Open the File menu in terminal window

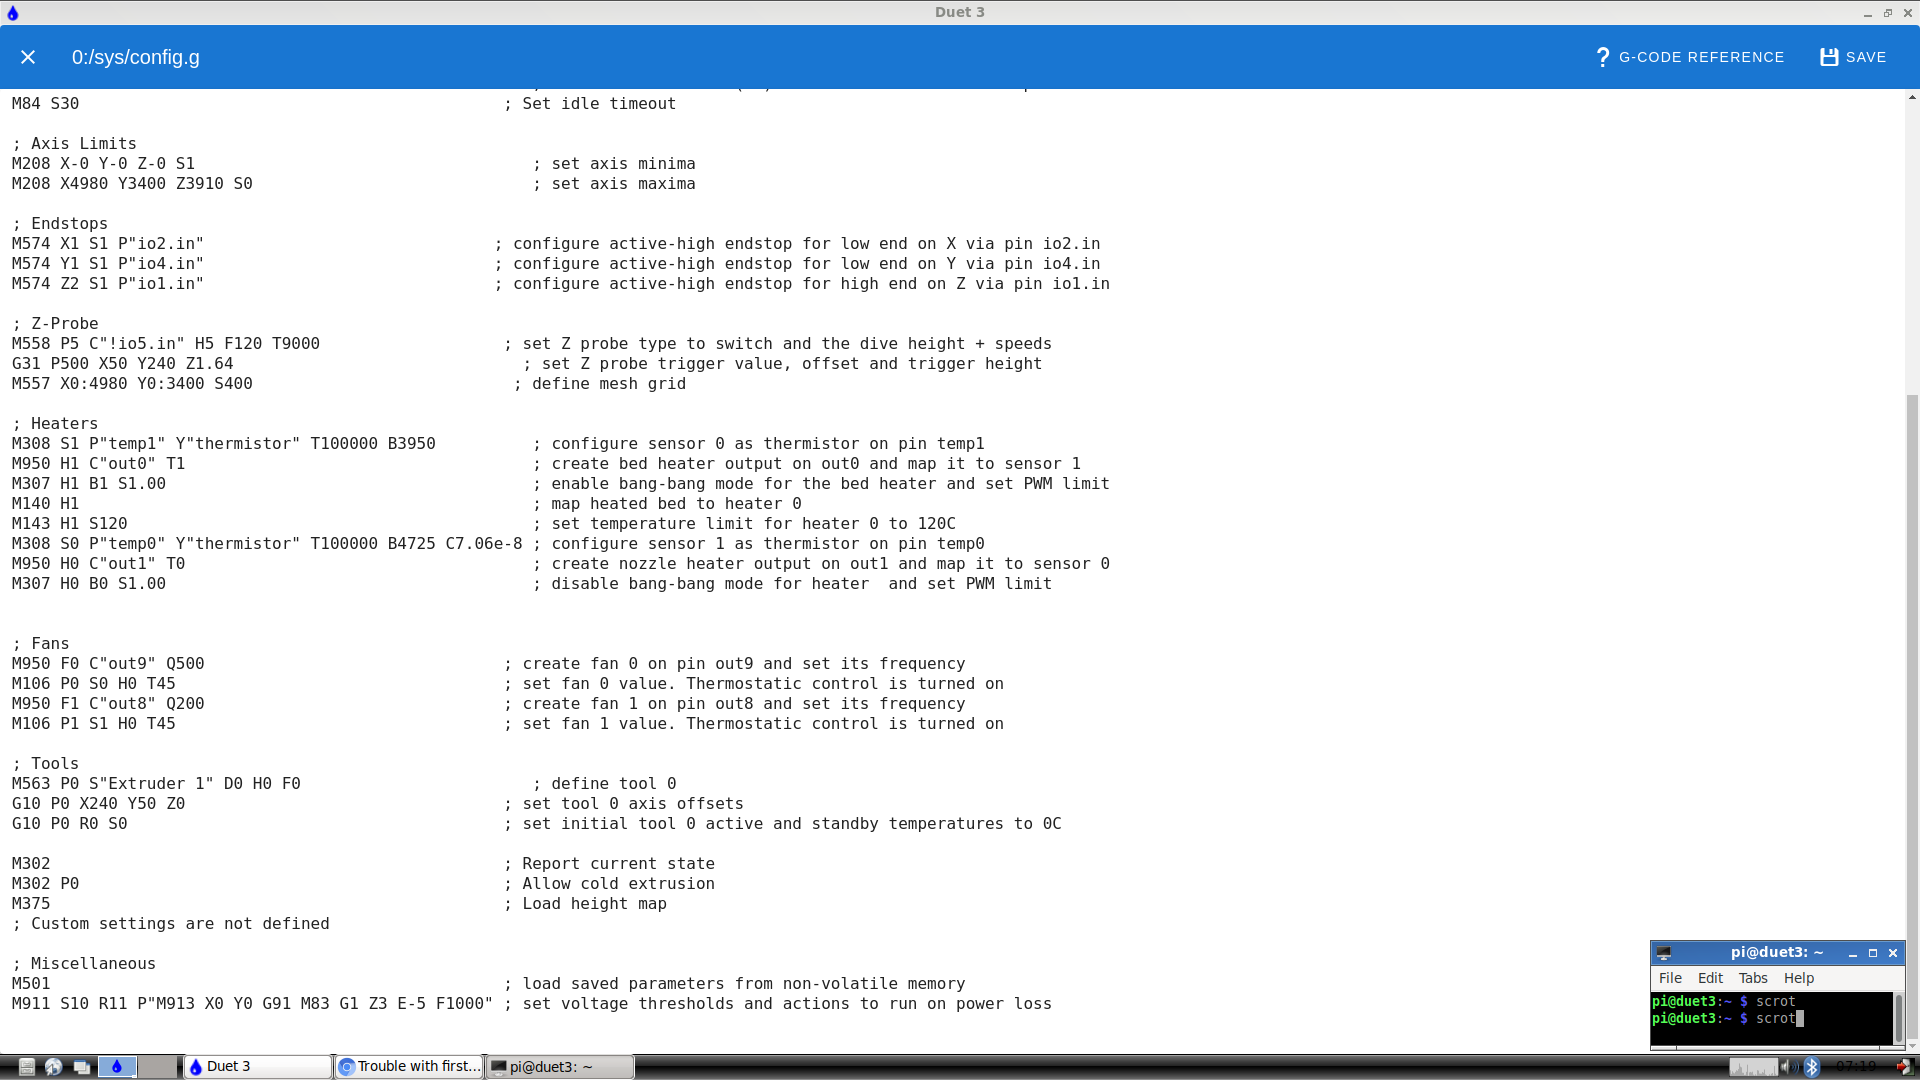[x=1670, y=978]
